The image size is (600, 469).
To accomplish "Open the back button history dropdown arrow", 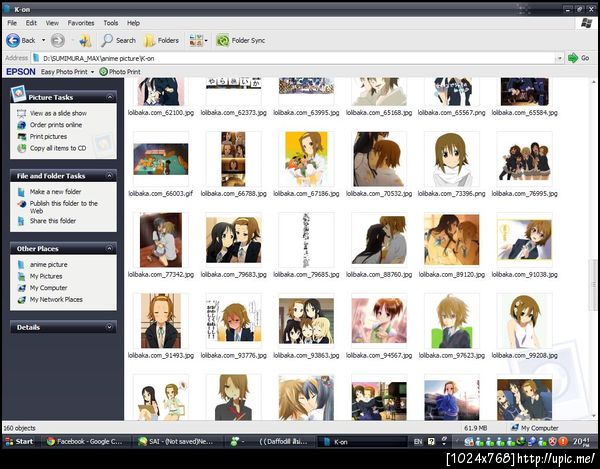I will pyautogui.click(x=43, y=40).
